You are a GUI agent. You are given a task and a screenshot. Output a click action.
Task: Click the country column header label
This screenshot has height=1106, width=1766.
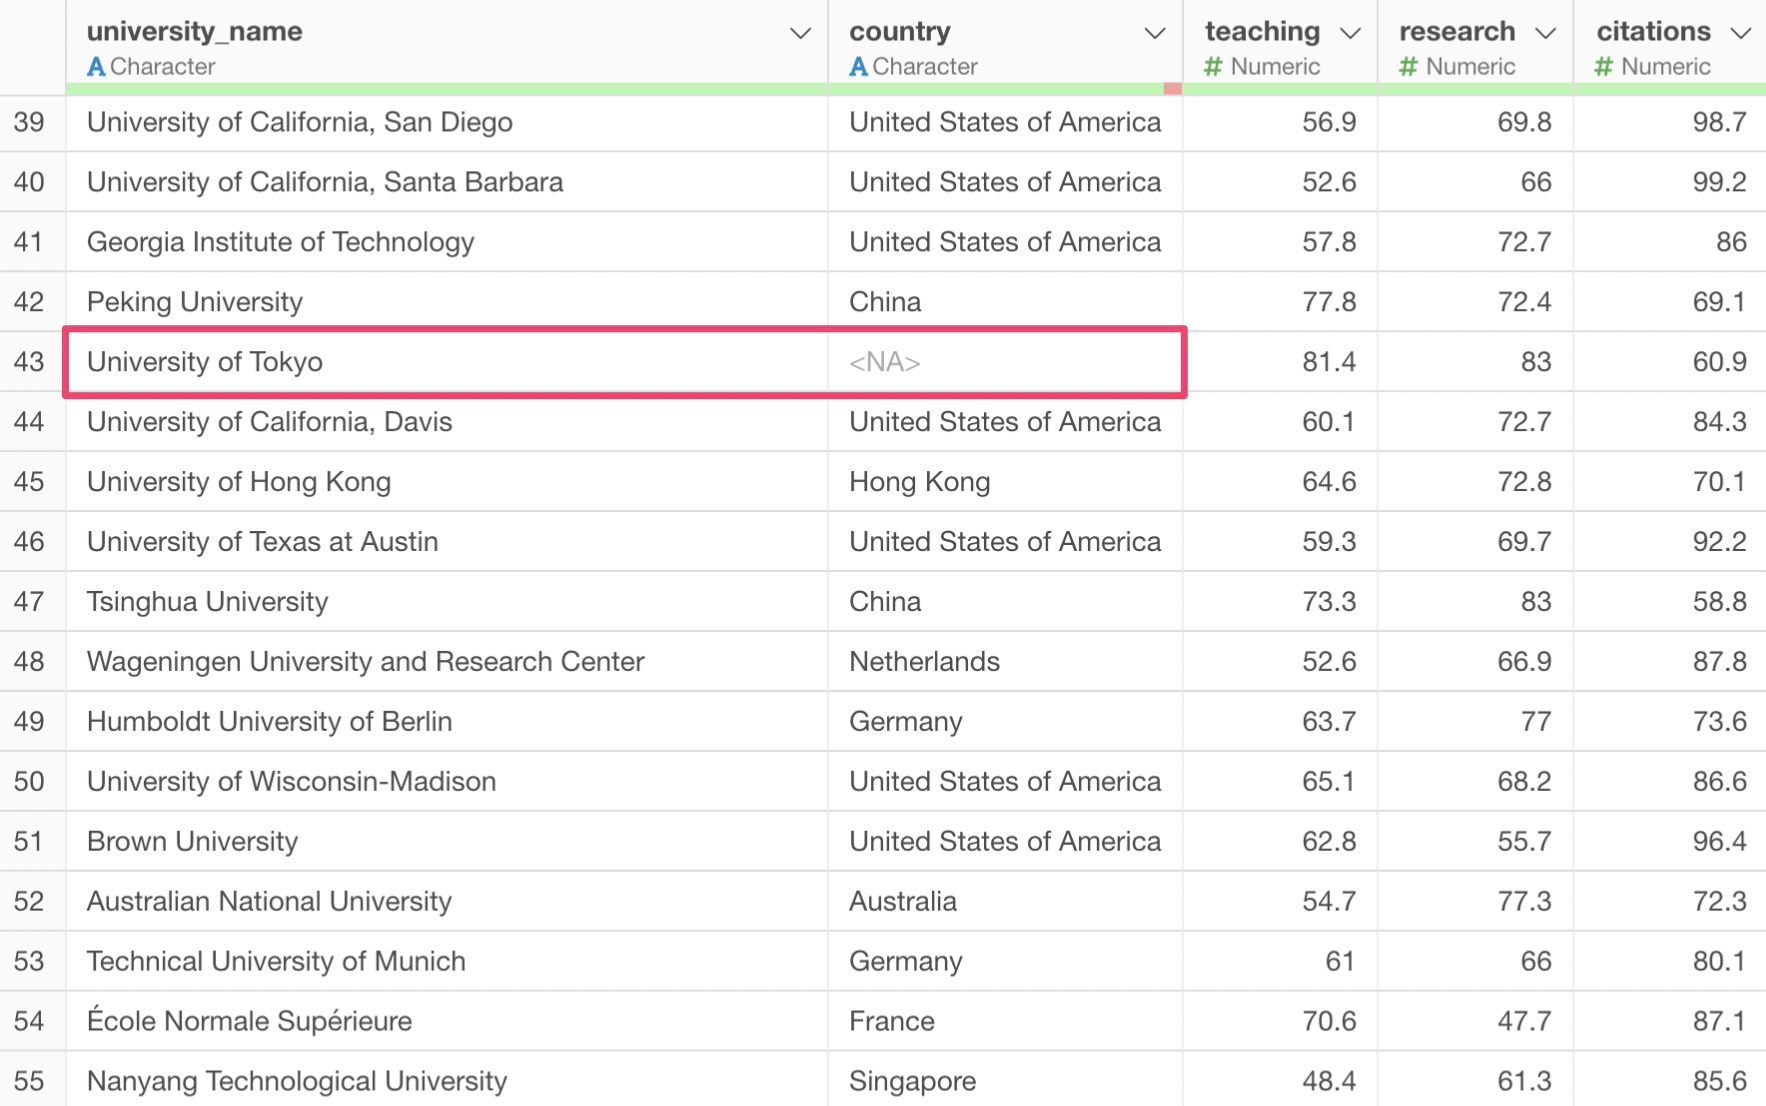pos(899,31)
